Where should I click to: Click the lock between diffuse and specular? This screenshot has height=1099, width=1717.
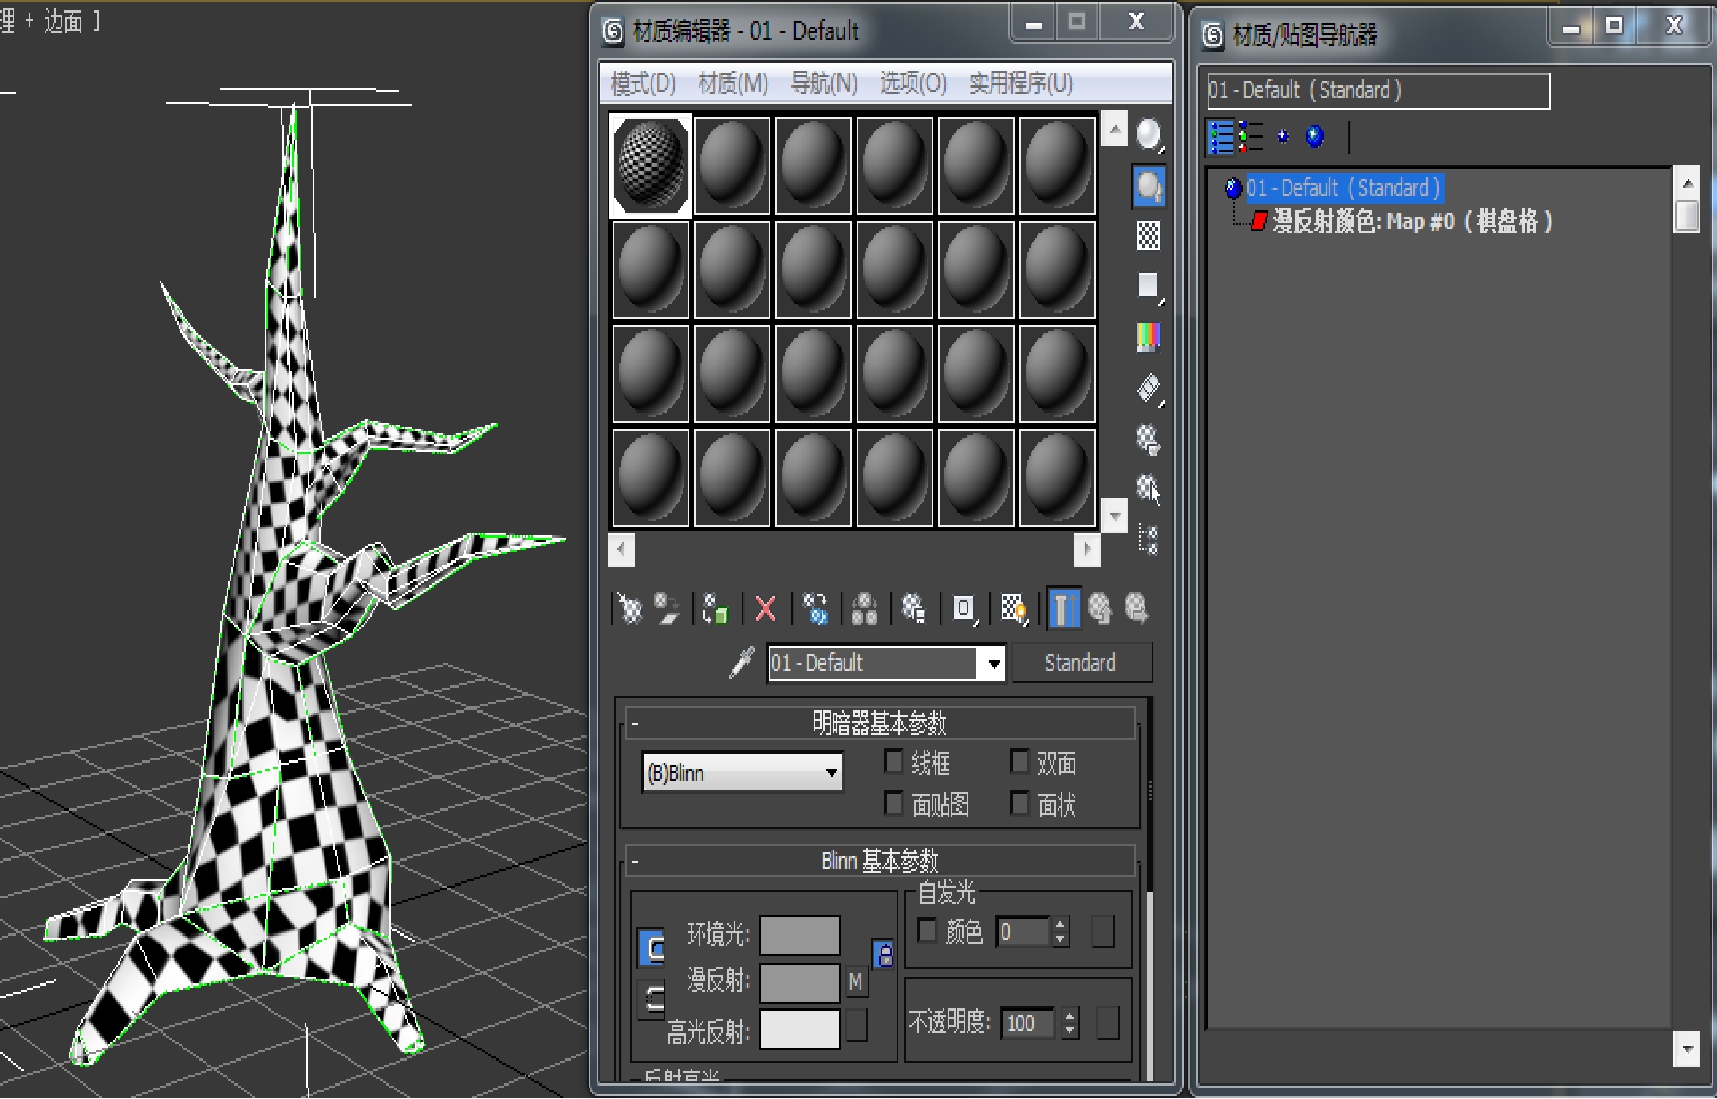(652, 999)
